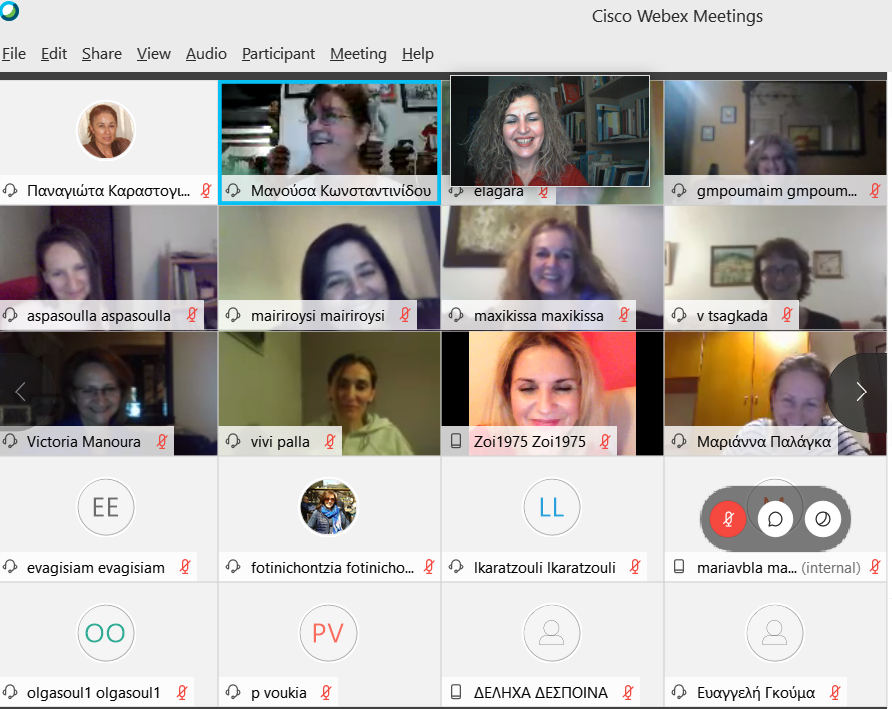
Task: Click headset icon beside Victoria Manoura
Action: pyautogui.click(x=10, y=441)
